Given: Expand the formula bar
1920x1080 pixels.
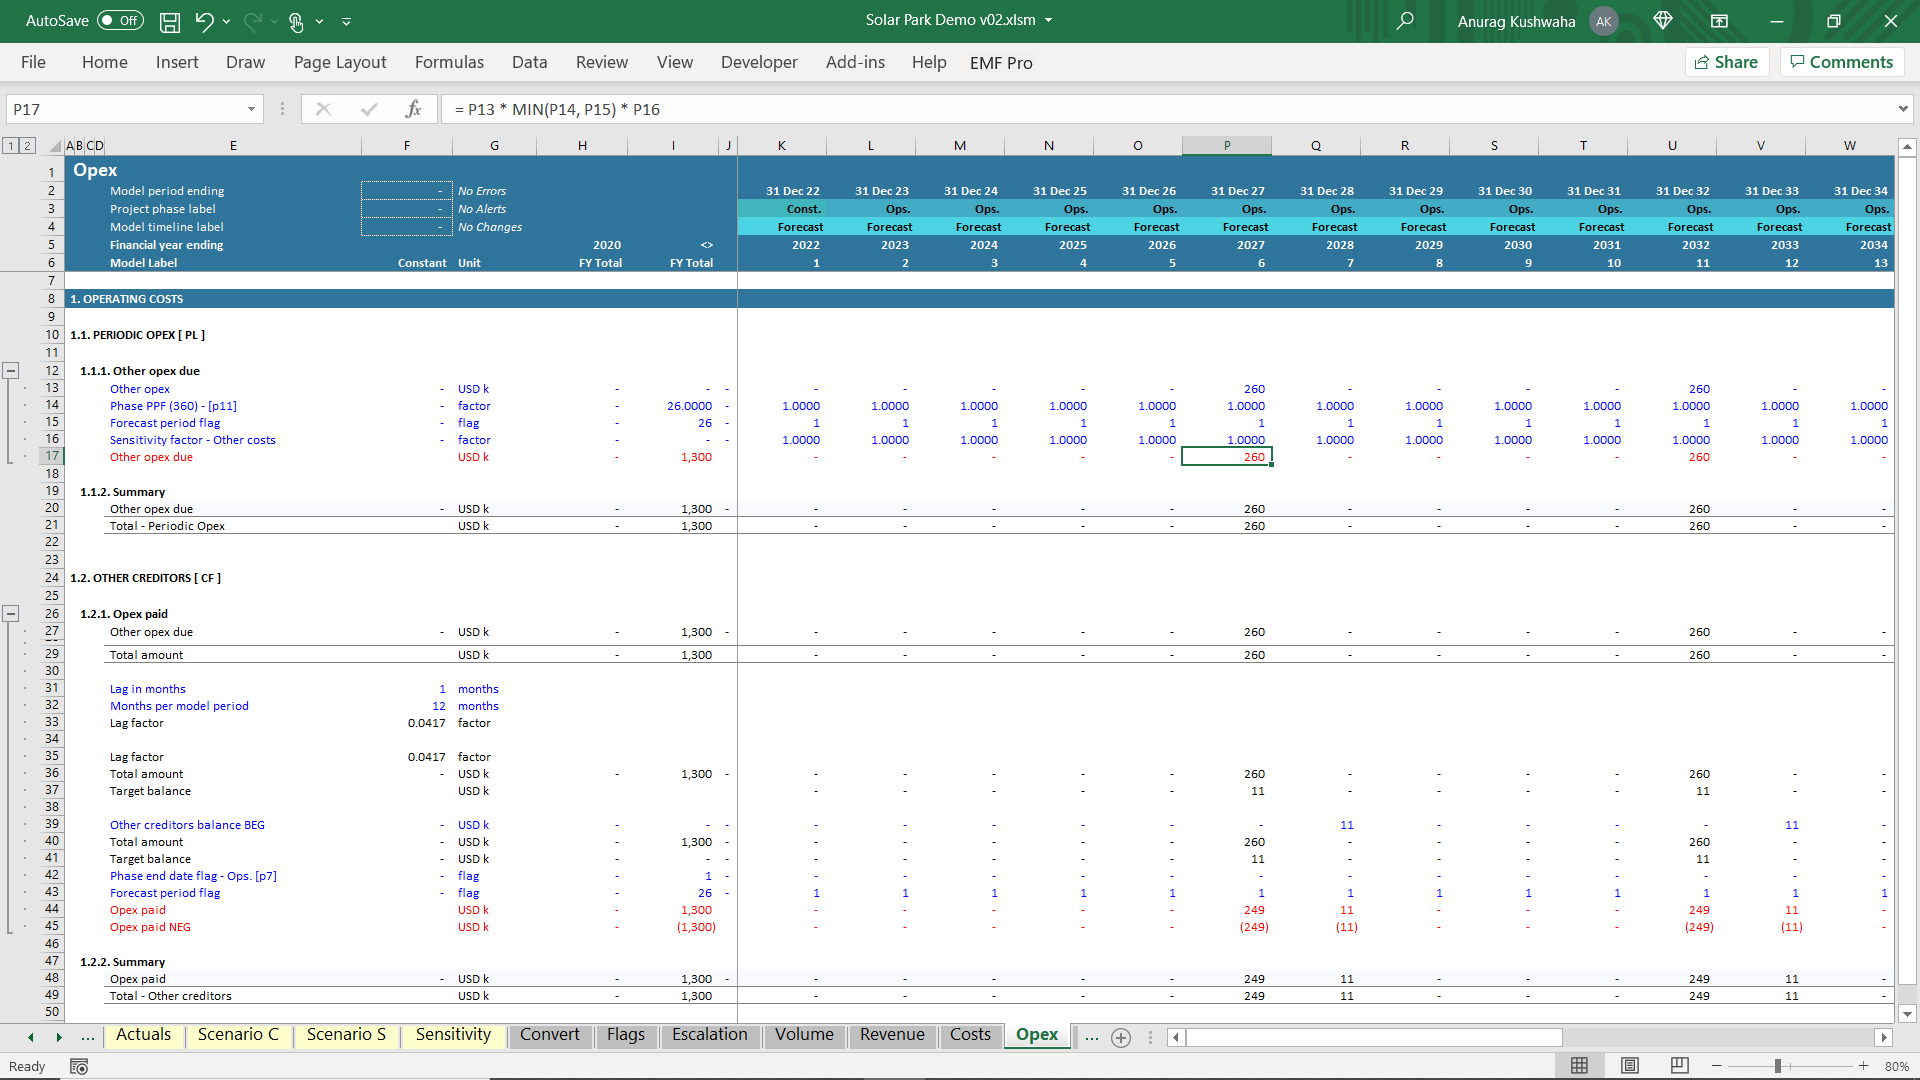Looking at the screenshot, I should 1902,109.
